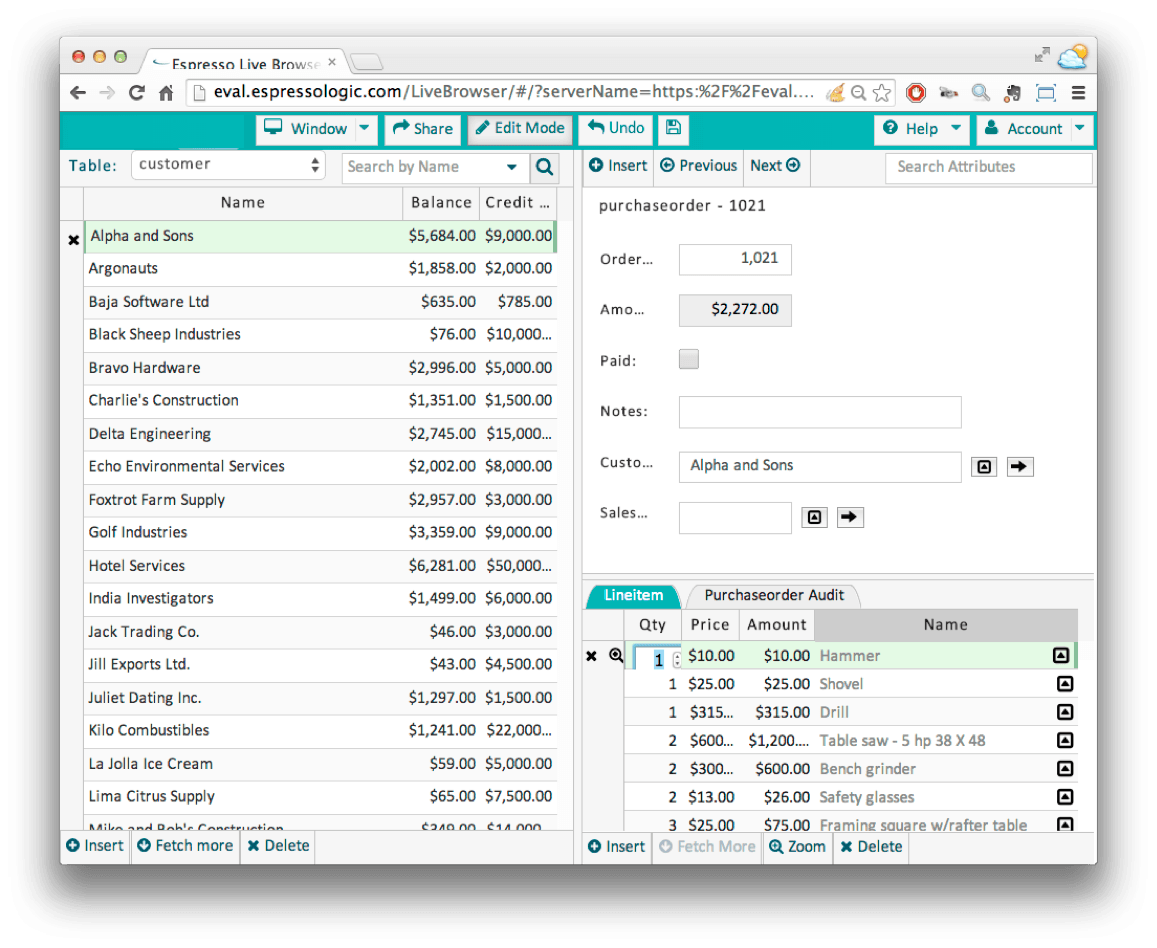Click inside the Notes input field
The height and width of the screenshot is (948, 1157).
click(820, 411)
